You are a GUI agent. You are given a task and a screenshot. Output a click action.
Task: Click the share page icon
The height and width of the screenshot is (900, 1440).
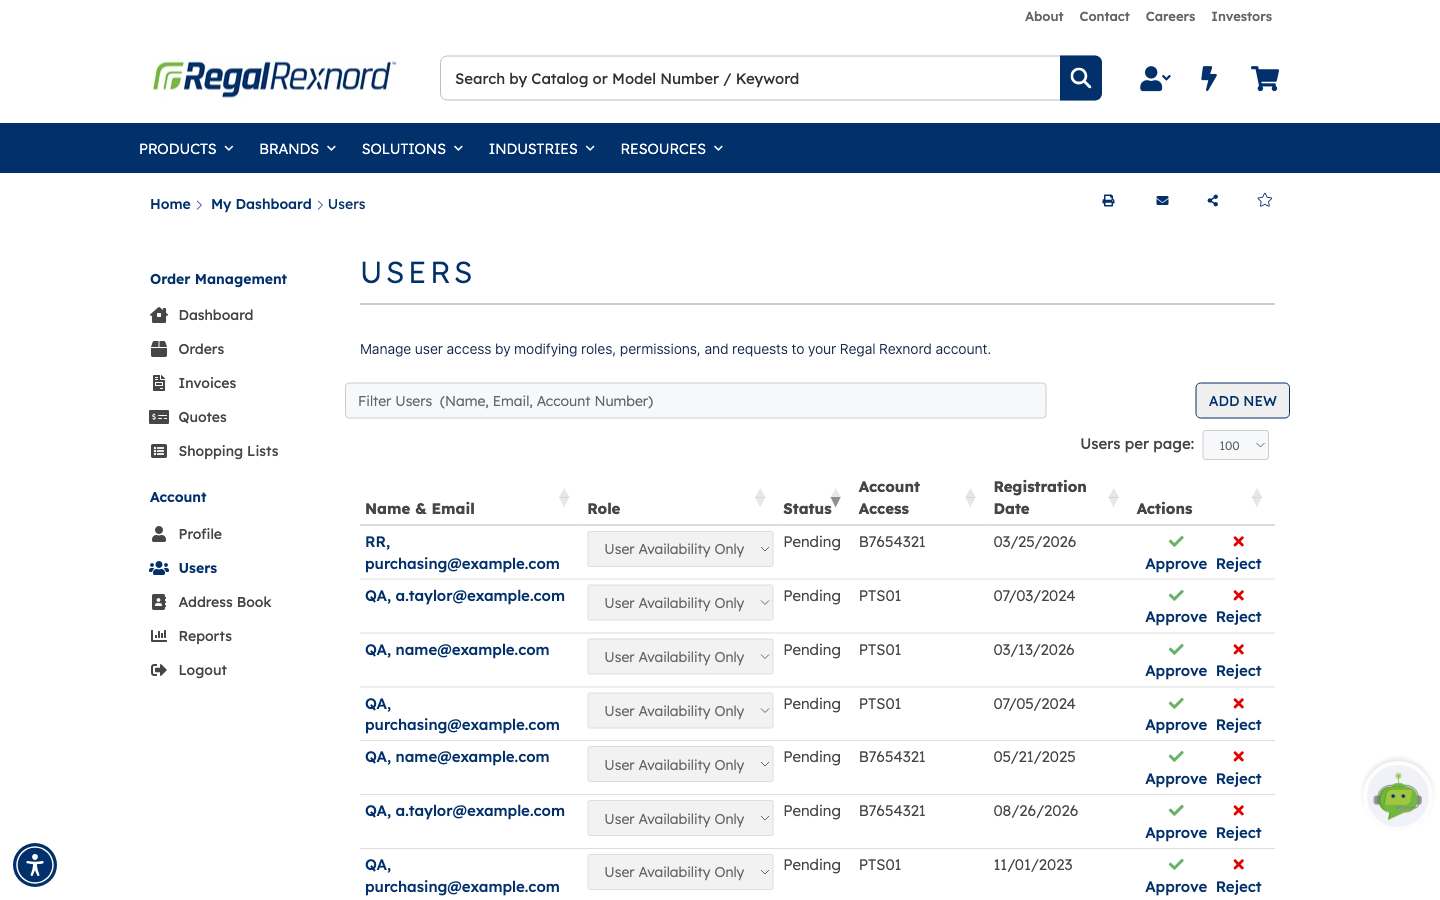[x=1213, y=200]
